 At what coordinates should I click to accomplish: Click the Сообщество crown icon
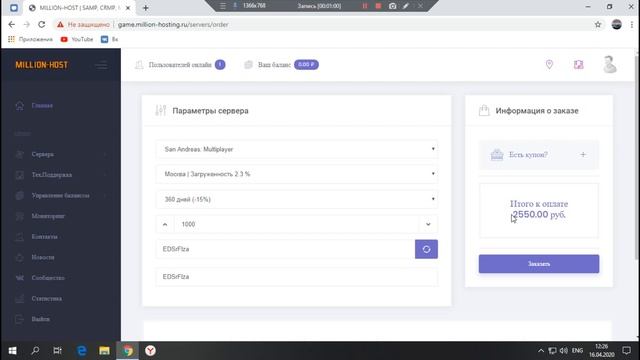click(20, 278)
